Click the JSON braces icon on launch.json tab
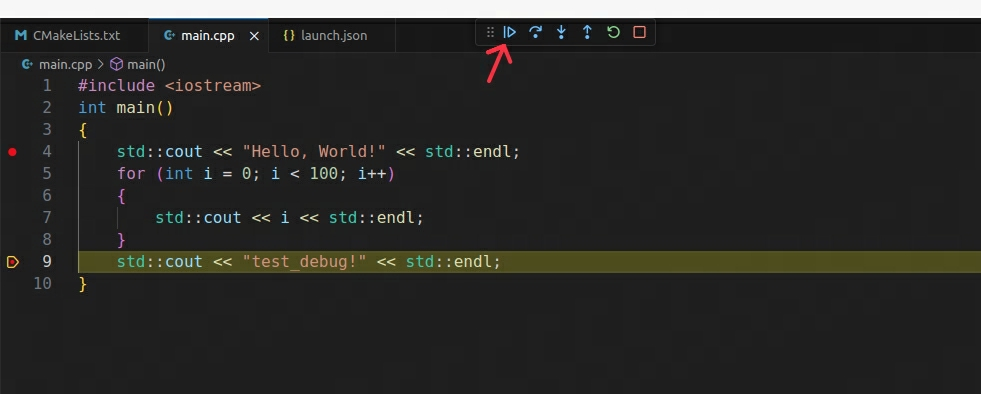The height and width of the screenshot is (394, 981). [288, 36]
